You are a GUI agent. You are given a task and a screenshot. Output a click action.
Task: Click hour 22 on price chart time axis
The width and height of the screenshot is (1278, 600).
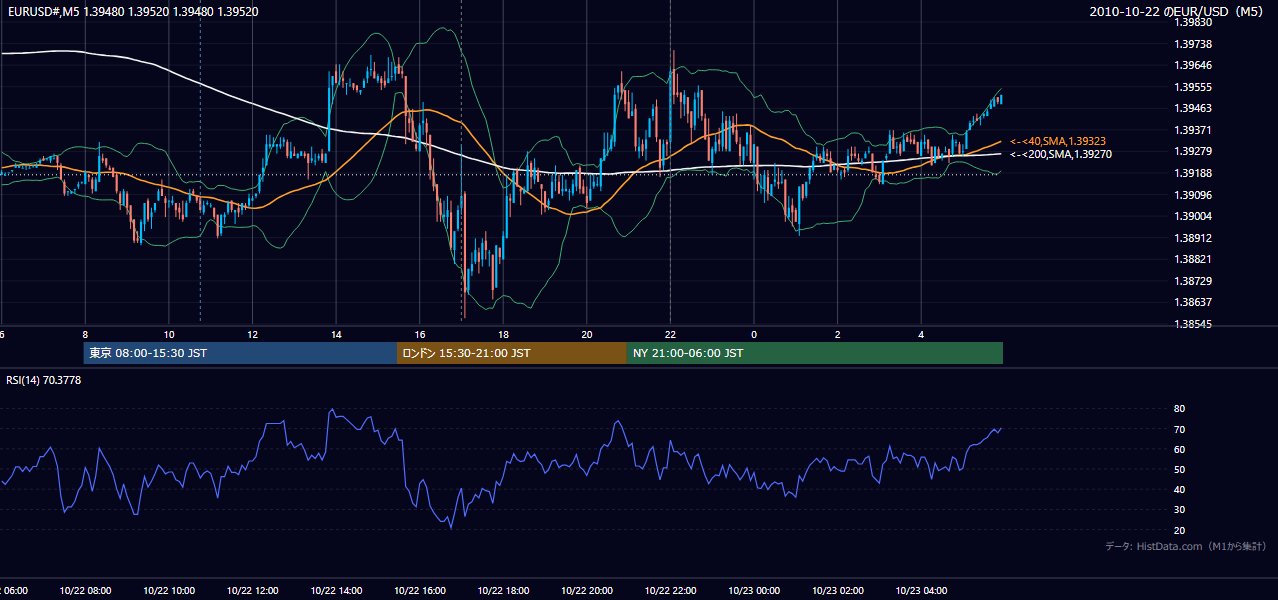tap(670, 334)
